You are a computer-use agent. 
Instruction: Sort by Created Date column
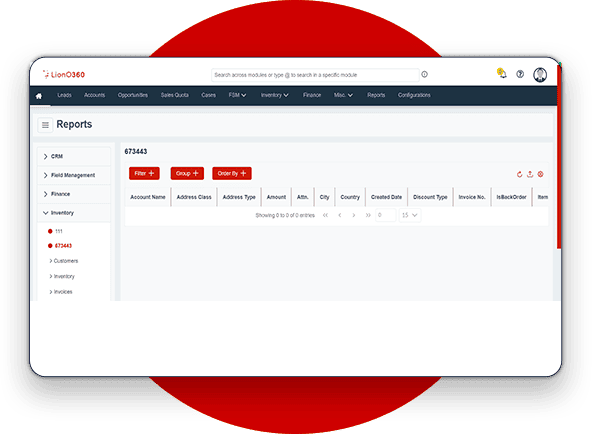coord(386,197)
